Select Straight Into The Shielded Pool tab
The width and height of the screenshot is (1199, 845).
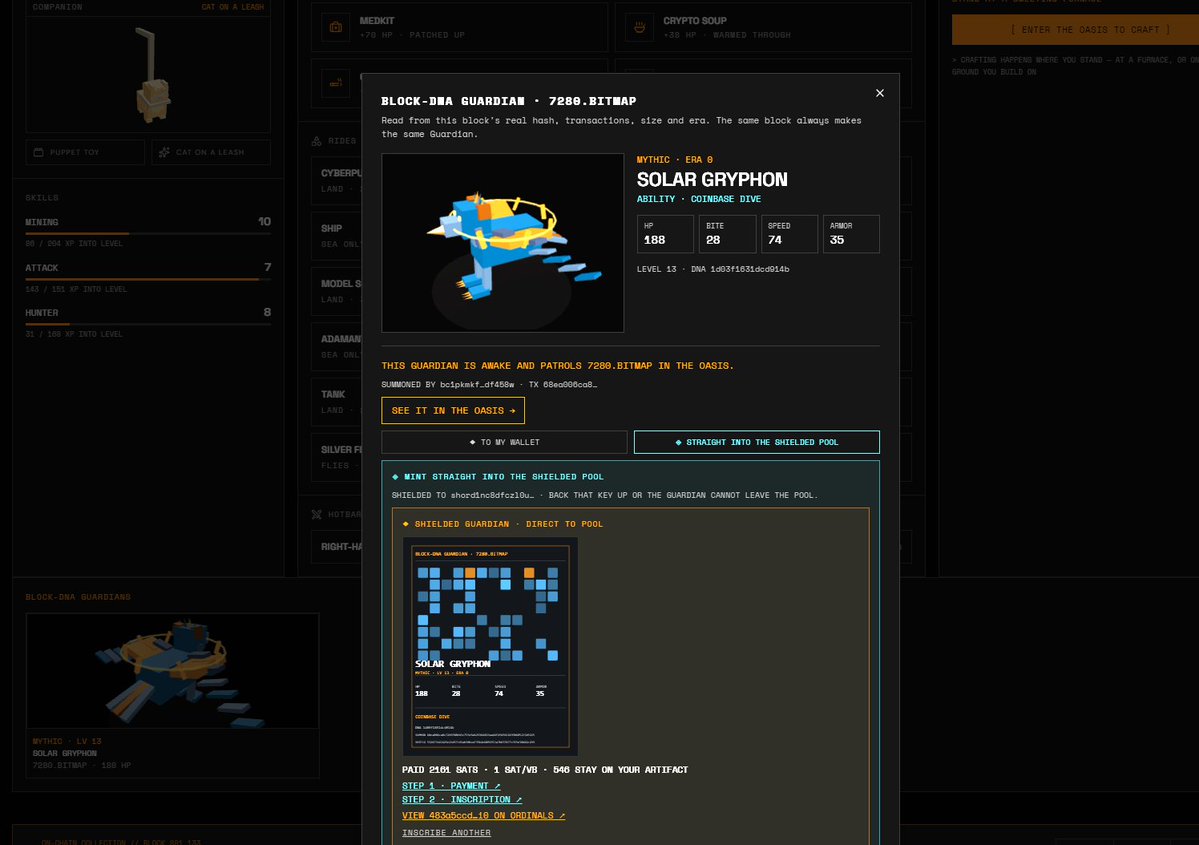(756, 442)
